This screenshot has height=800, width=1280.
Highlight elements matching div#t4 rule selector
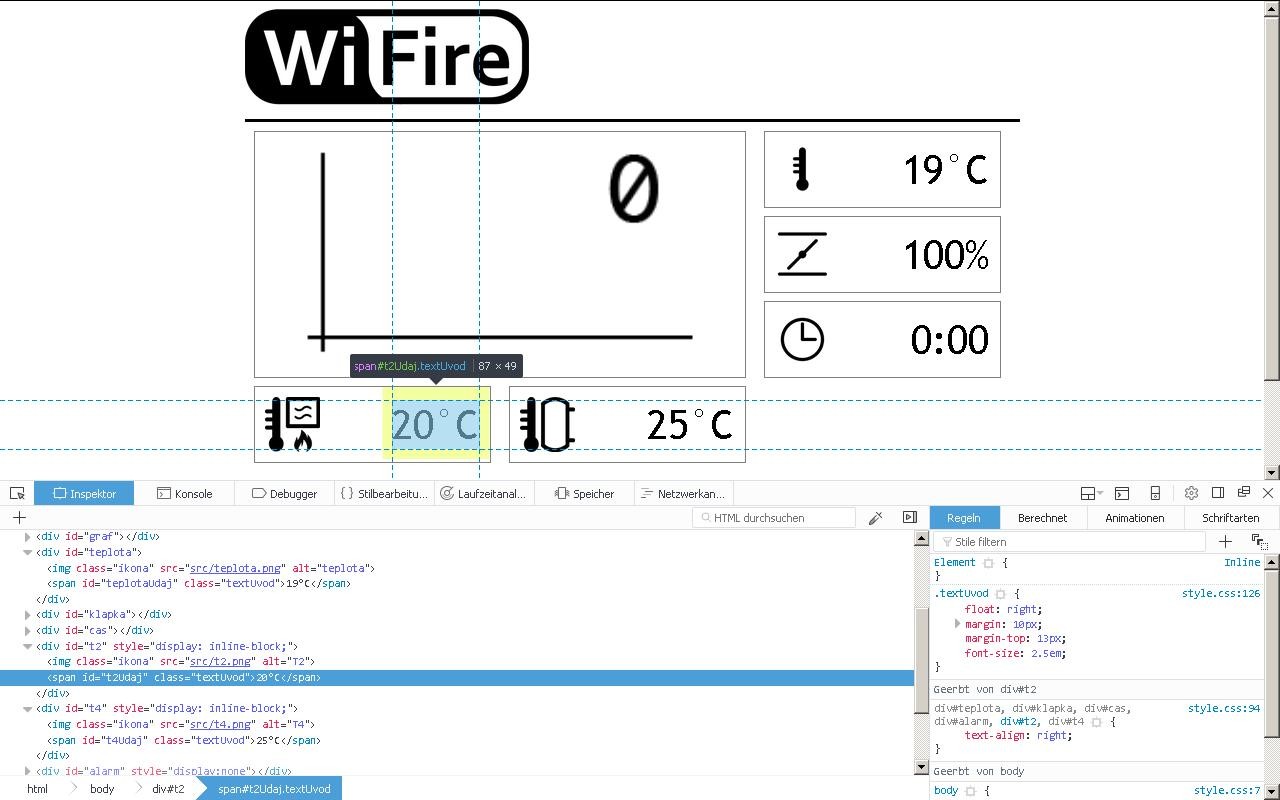1096,722
